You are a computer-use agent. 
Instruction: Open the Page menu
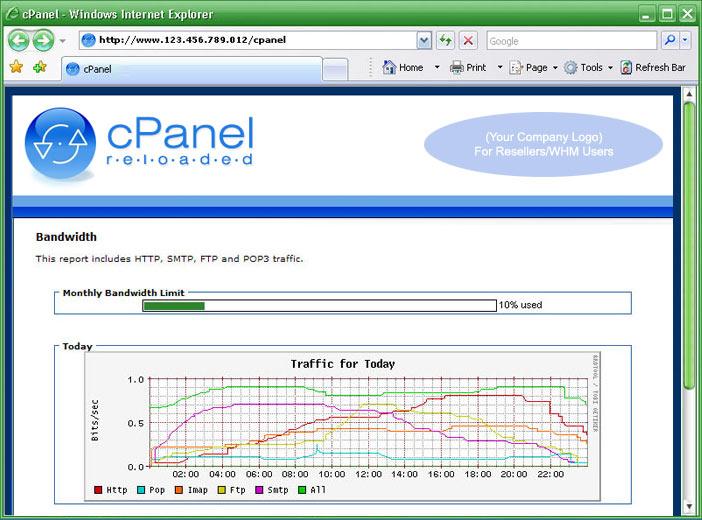tap(534, 68)
